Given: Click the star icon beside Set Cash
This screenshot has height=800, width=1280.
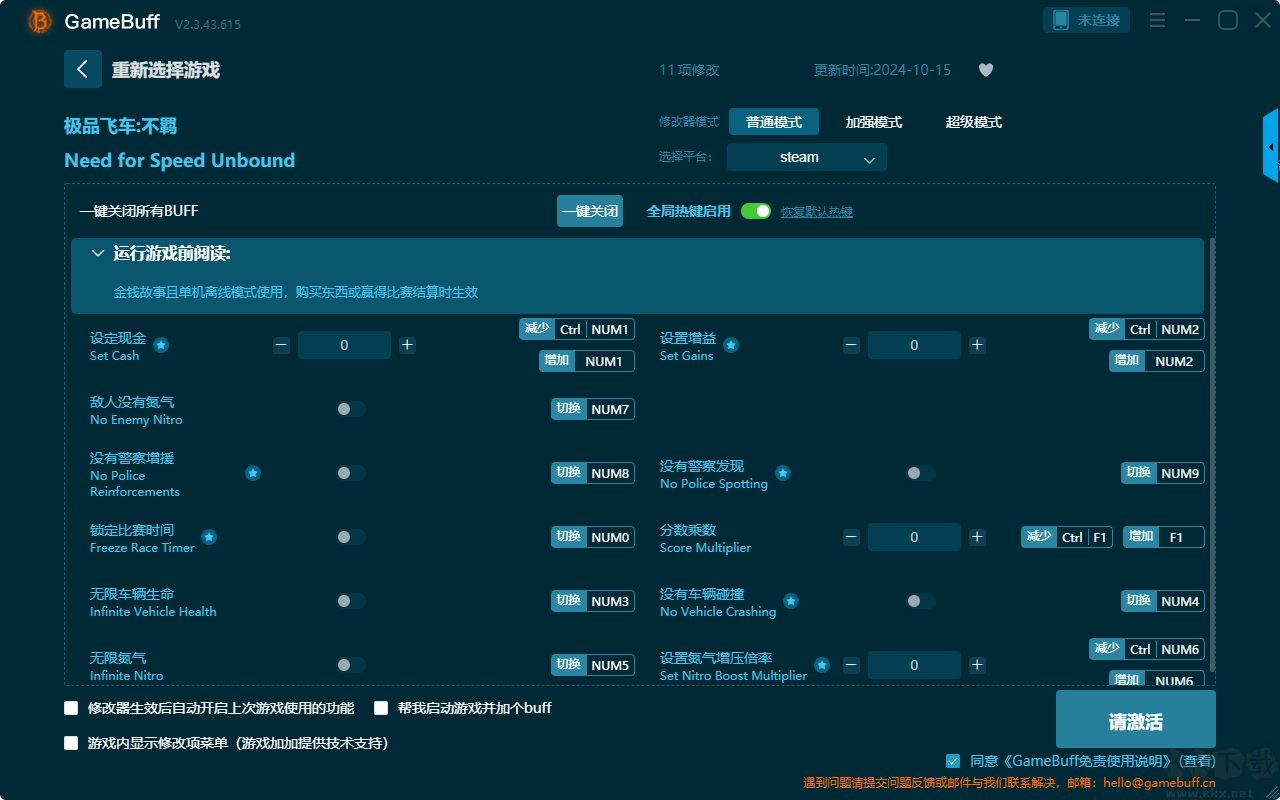Looking at the screenshot, I should 161,345.
